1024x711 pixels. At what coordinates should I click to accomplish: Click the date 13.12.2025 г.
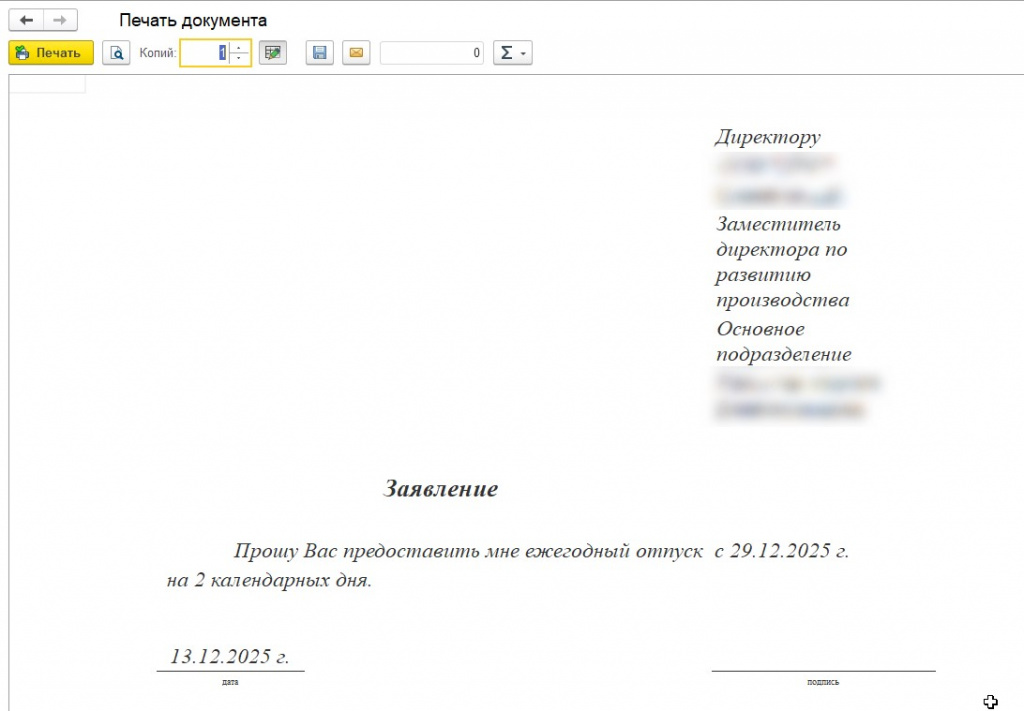click(229, 656)
